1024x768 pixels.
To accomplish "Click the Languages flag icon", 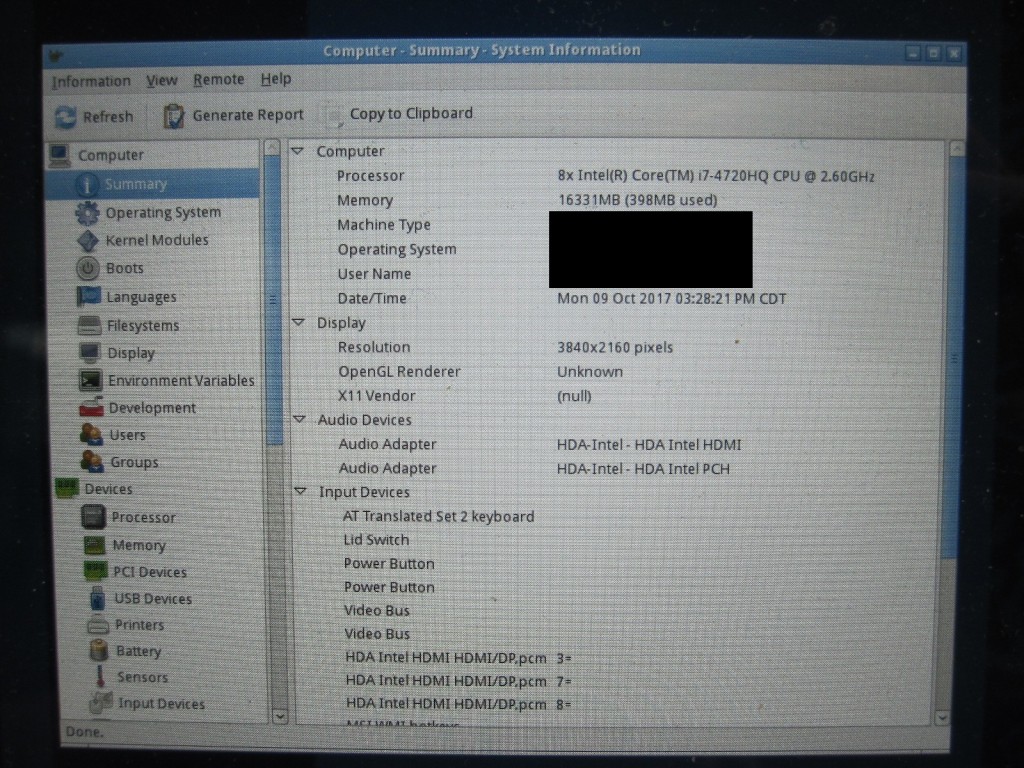I will coord(88,296).
